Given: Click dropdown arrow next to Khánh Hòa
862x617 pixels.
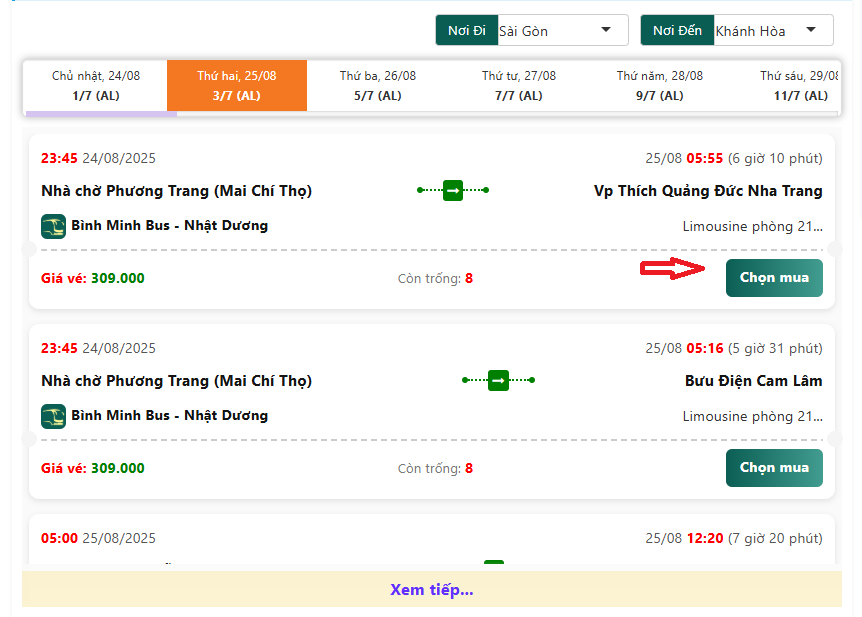Looking at the screenshot, I should coord(812,30).
